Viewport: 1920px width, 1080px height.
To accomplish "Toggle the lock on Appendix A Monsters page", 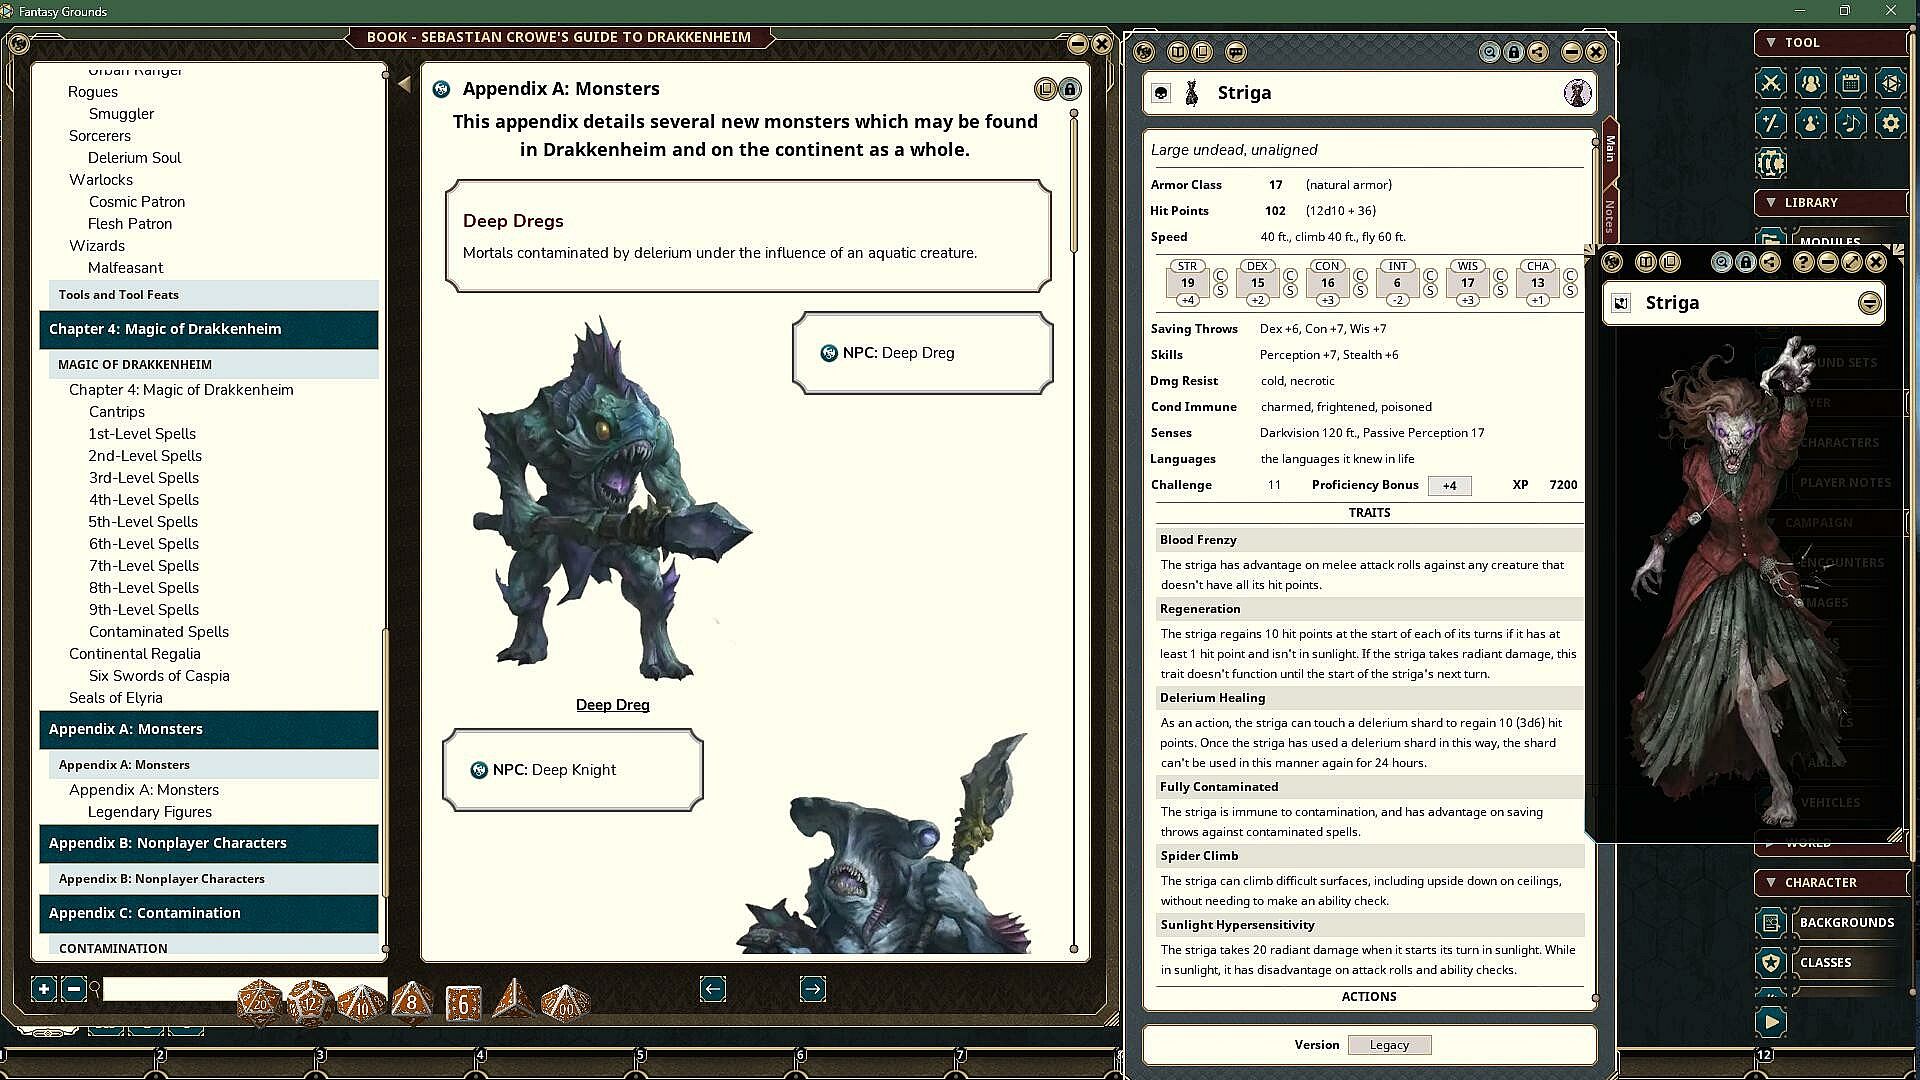I will (x=1070, y=89).
